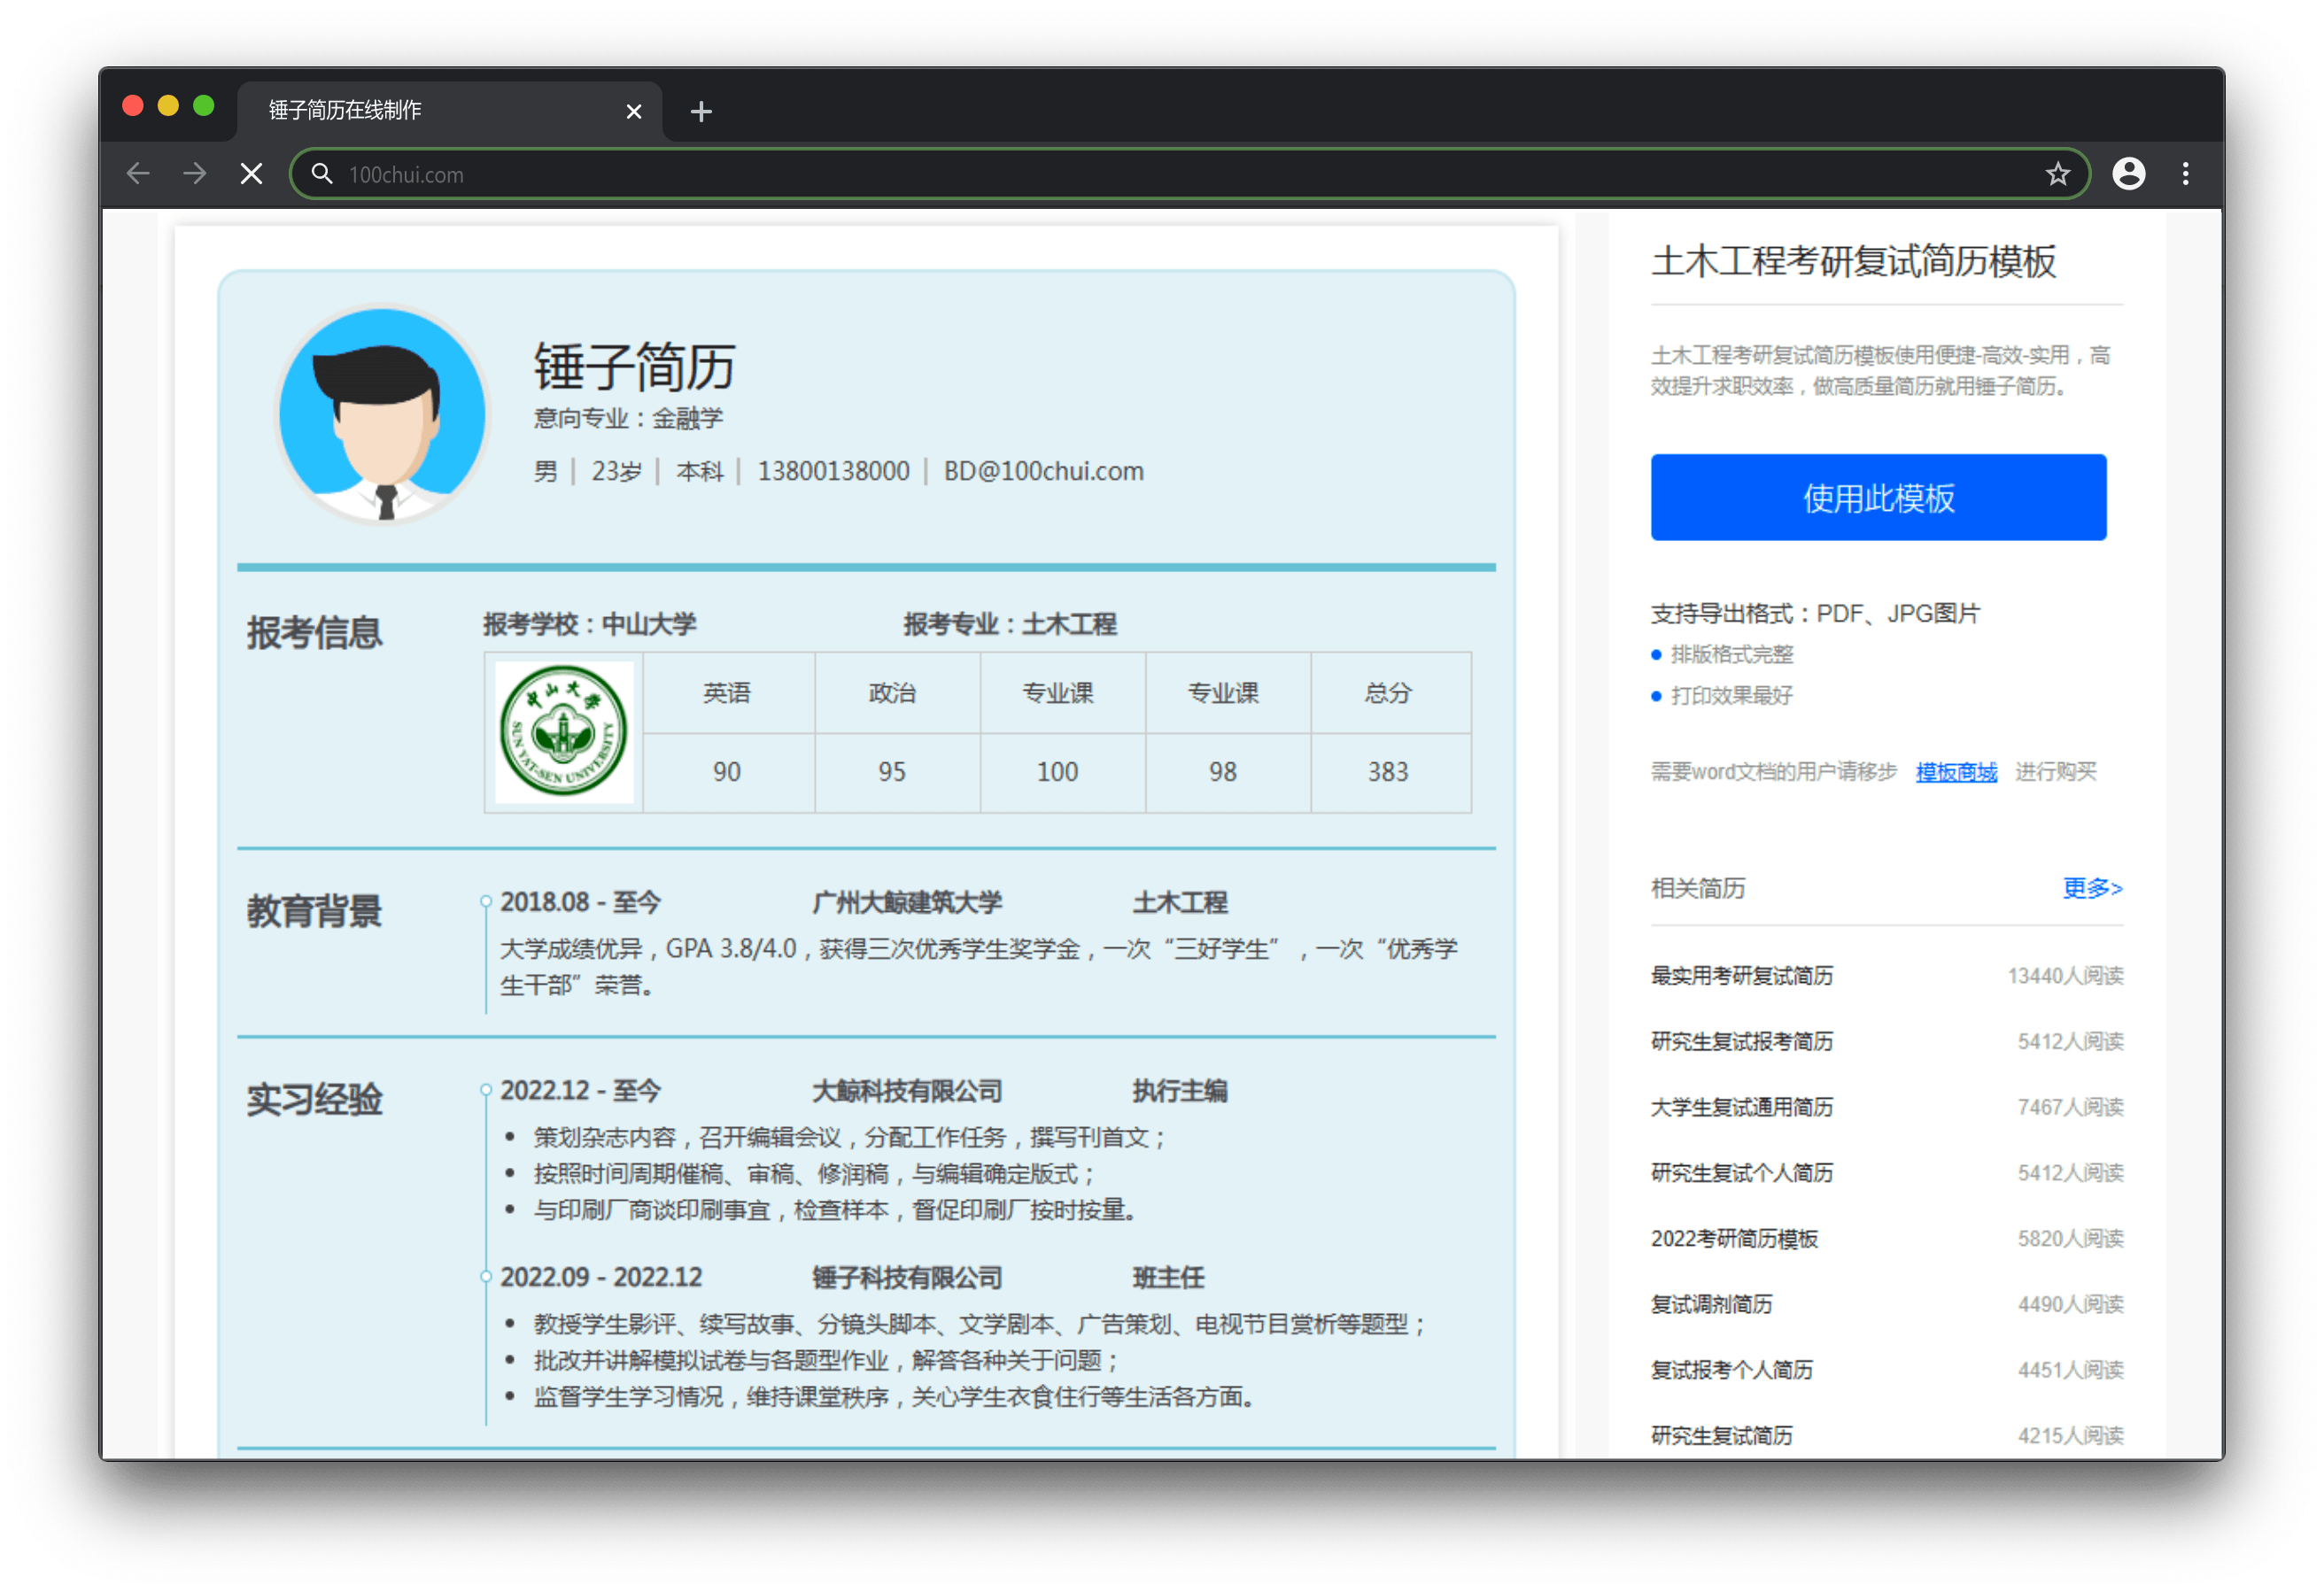
Task: Open 研究生复试报考简历 link
Action: pyautogui.click(x=1741, y=1042)
